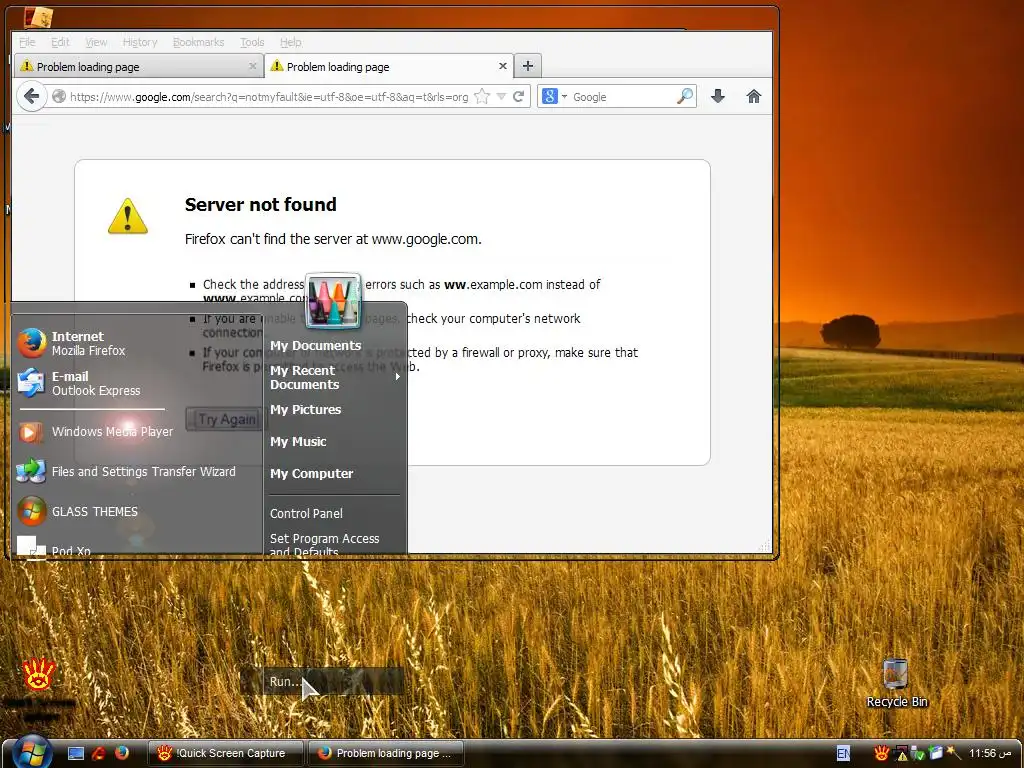Click the taskbar clock showing 11:56

991,753
